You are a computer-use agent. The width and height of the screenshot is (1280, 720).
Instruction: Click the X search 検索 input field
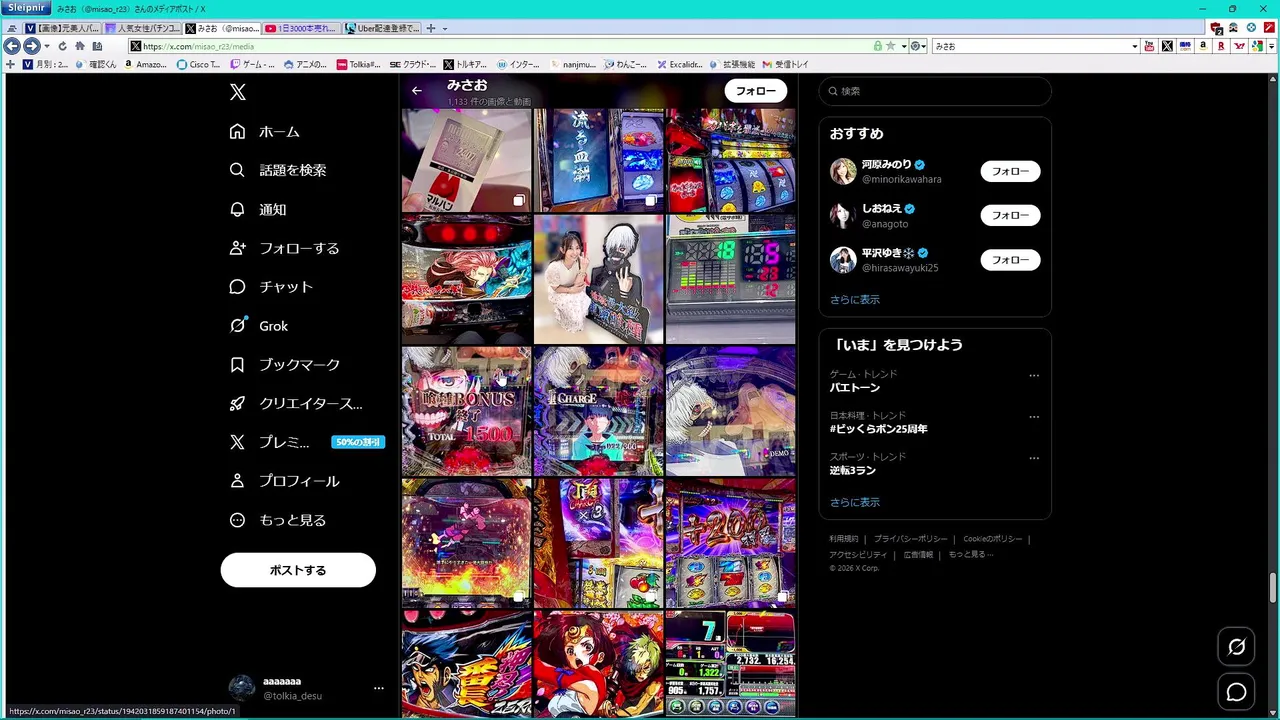coord(935,91)
